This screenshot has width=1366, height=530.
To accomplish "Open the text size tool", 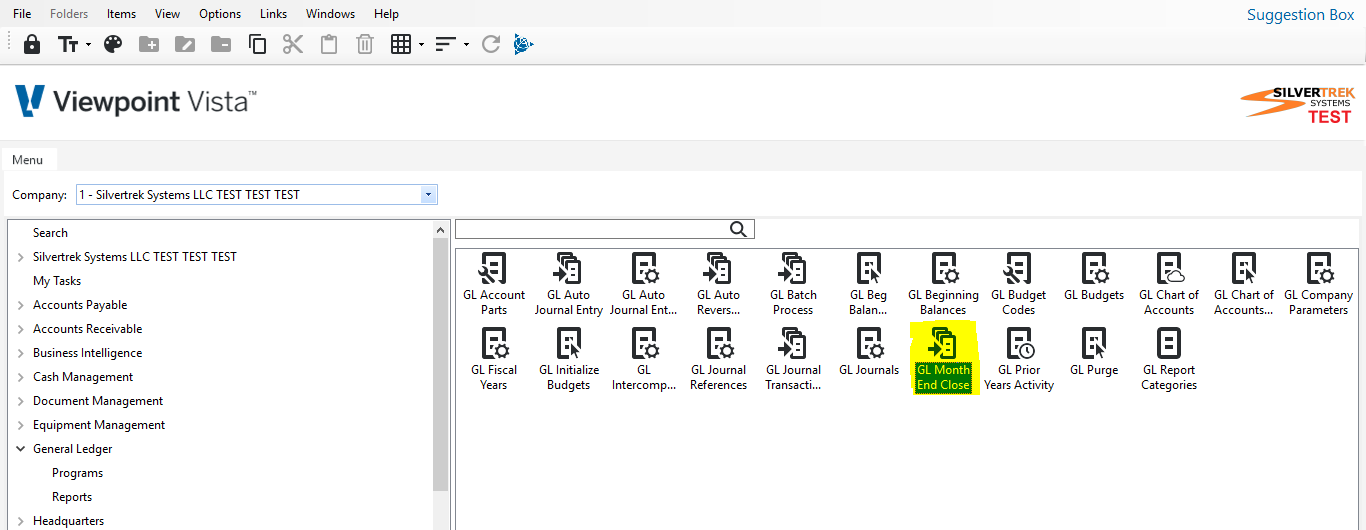I will 68,44.
